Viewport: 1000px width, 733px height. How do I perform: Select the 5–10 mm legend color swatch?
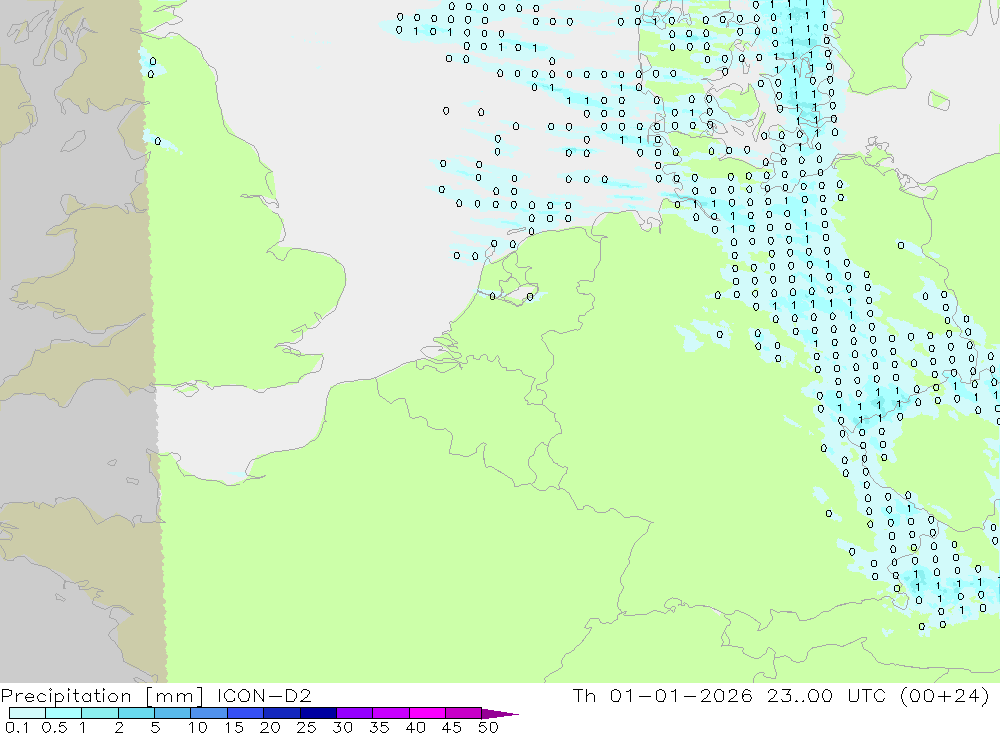(172, 713)
